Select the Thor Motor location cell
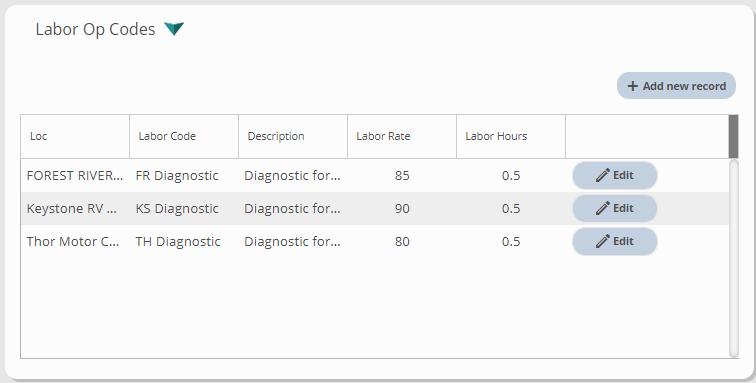 point(75,241)
